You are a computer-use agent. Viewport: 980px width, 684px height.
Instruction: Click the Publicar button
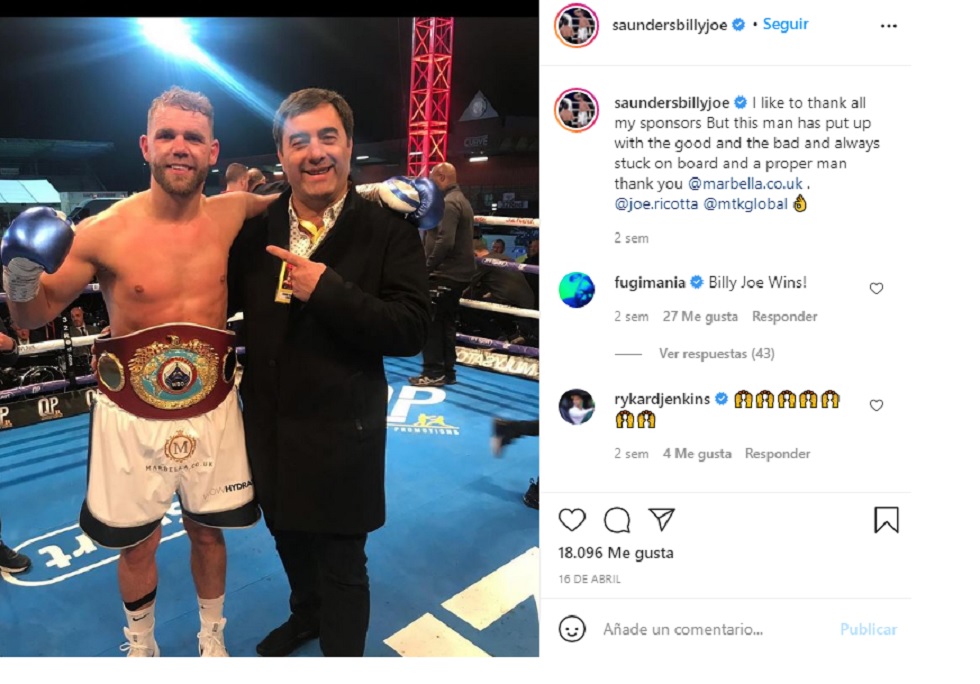click(x=868, y=629)
